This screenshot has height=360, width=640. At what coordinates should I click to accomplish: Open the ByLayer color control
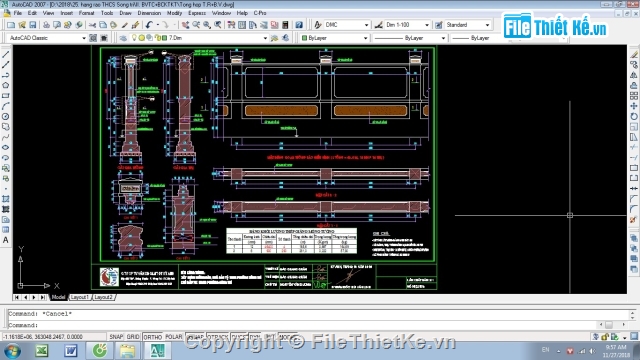(x=334, y=38)
